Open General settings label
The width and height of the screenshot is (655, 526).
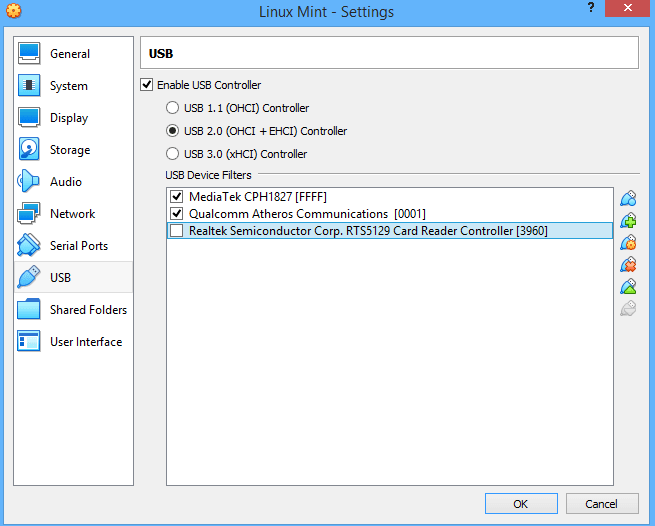coord(70,54)
